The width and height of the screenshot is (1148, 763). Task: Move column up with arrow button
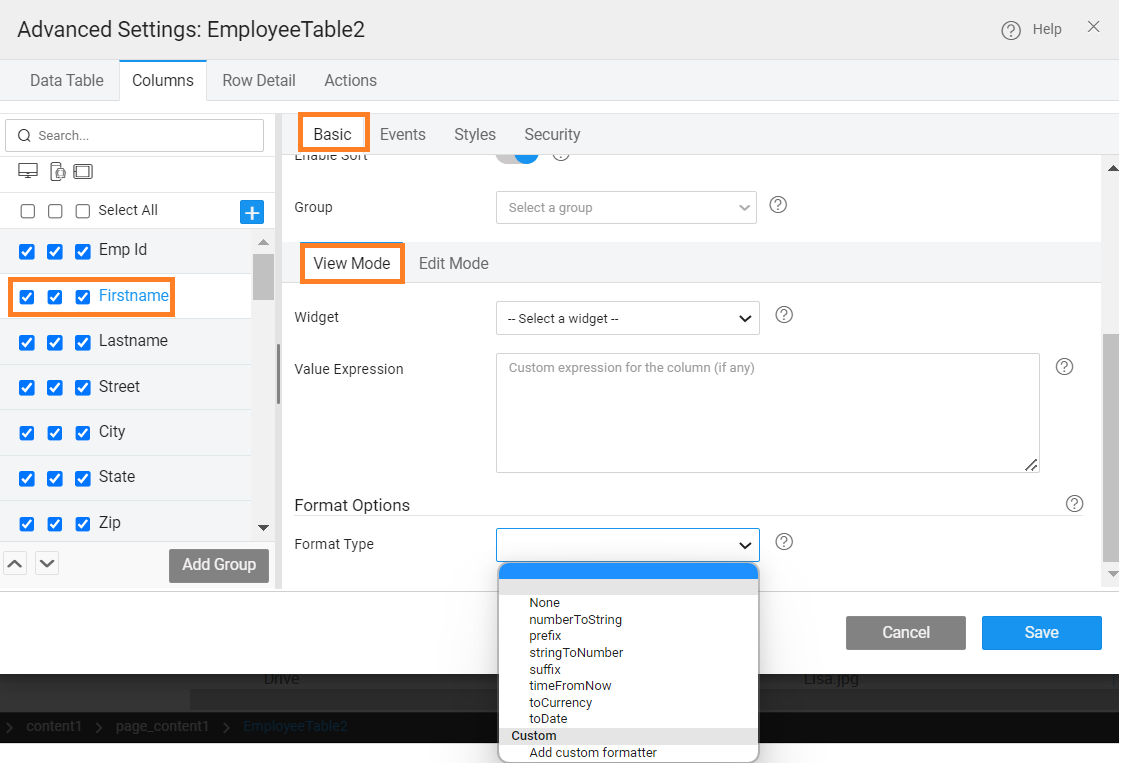click(15, 564)
